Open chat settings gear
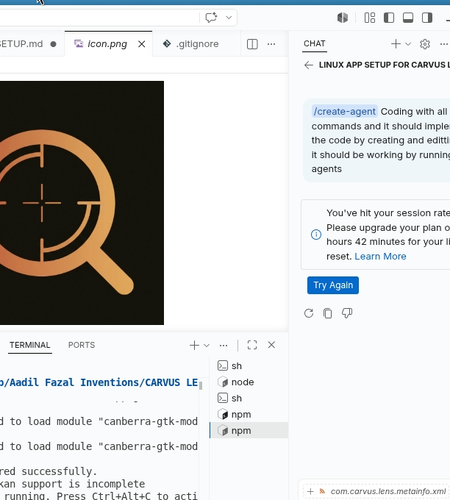Screen dimensions: 450x500 425,44
